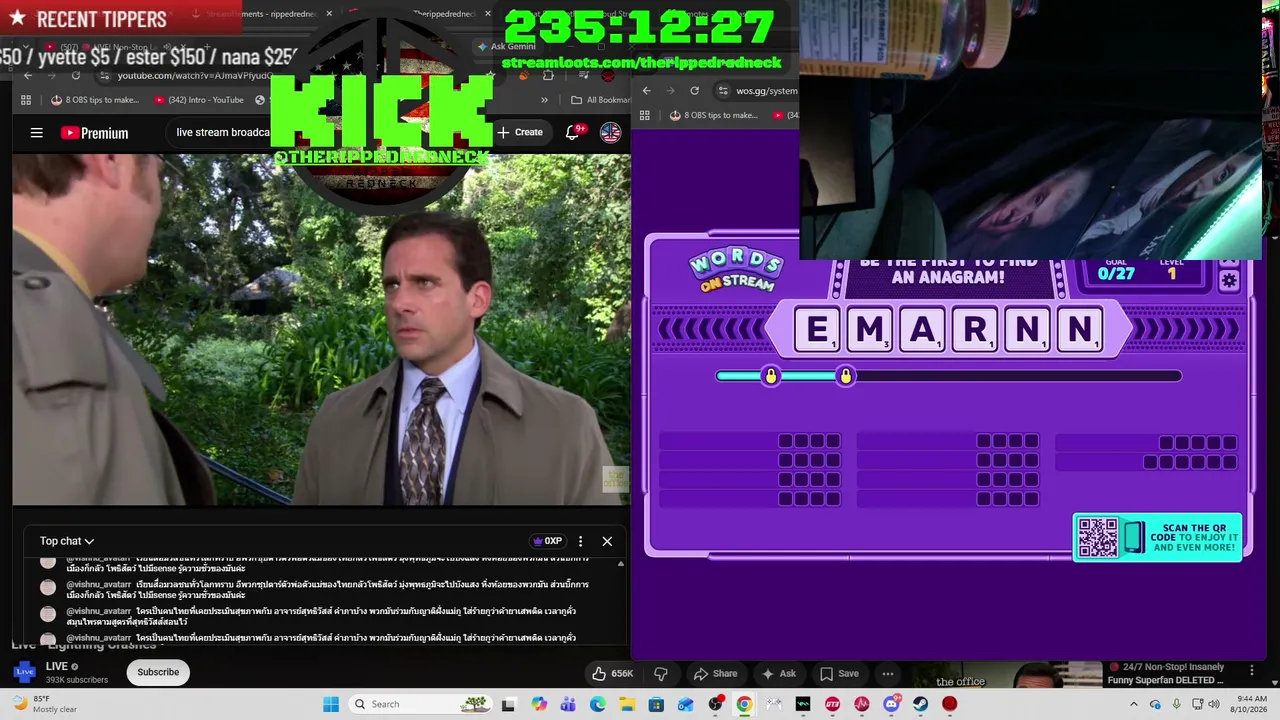Expand the Top chat dropdown
The image size is (1280, 720).
67,541
